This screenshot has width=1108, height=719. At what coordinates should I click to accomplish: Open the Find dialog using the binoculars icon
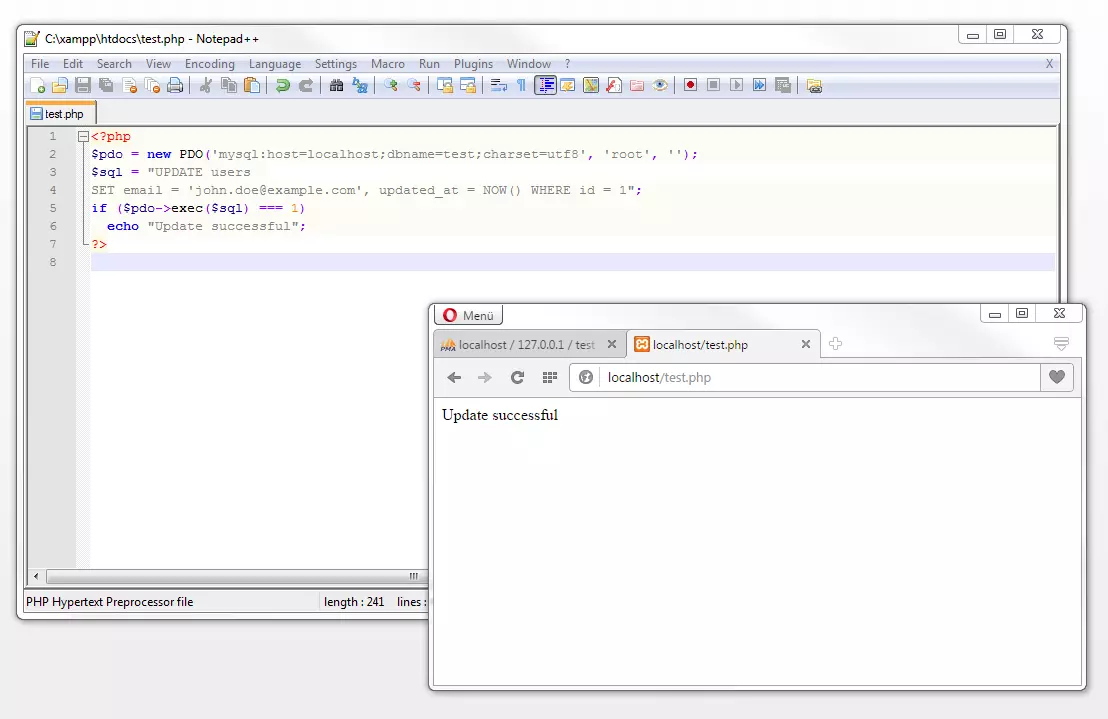pyautogui.click(x=336, y=85)
